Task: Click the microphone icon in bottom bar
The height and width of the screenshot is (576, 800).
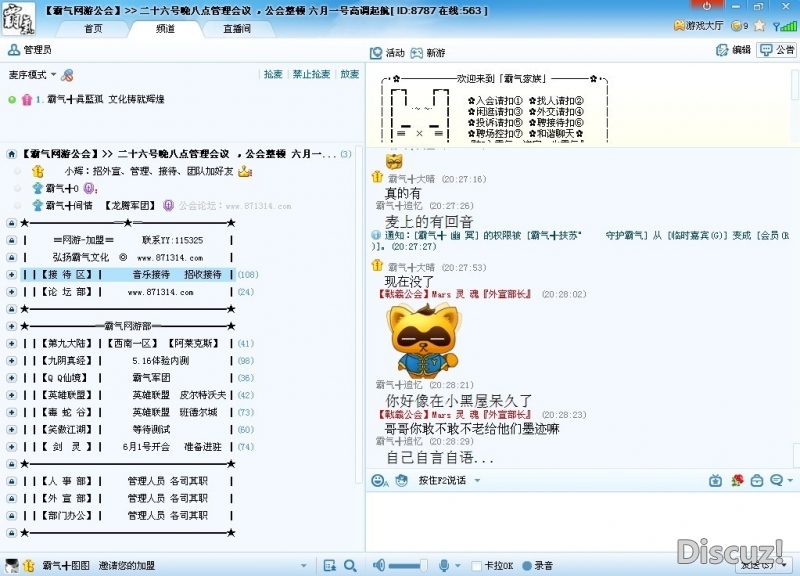Action: tap(444, 565)
